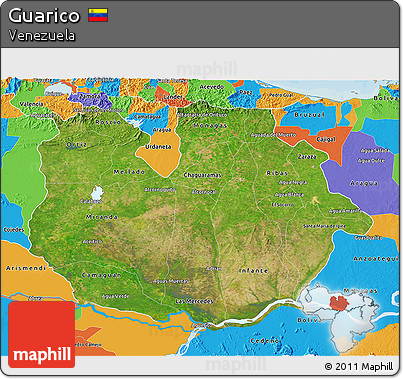The width and height of the screenshot is (403, 379).
Task: Select the Alcornocal label
Action: [204, 192]
